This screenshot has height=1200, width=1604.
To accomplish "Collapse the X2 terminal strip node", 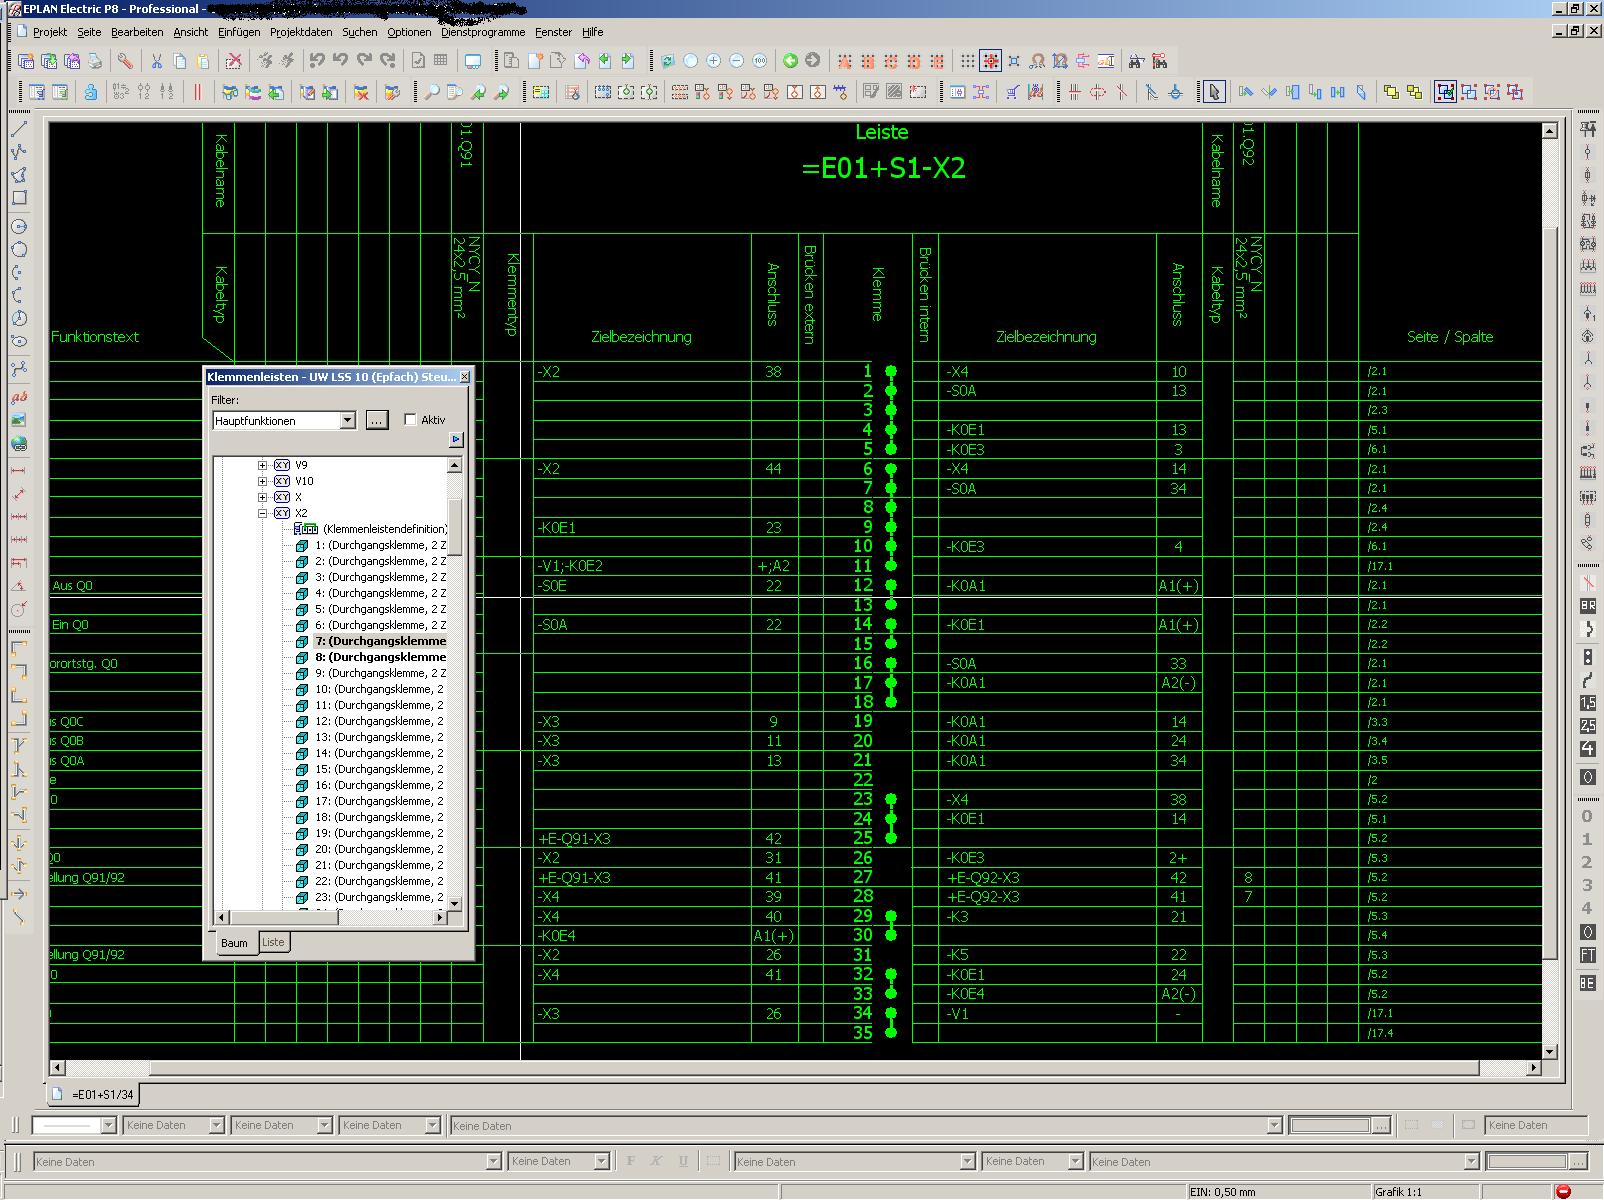I will [x=263, y=513].
